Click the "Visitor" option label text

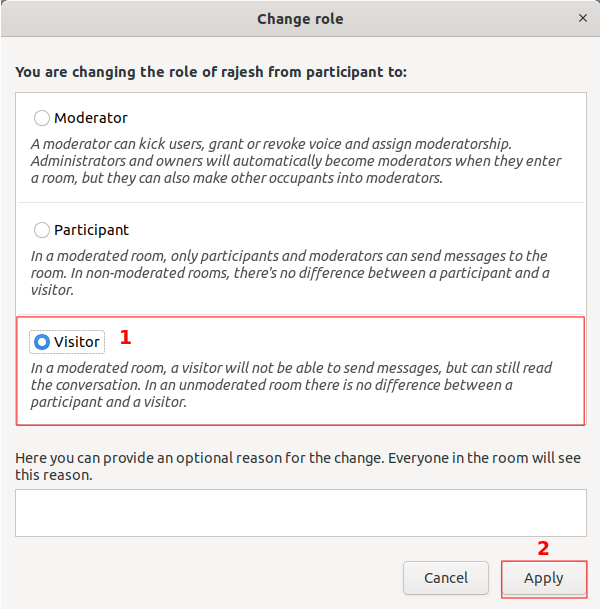(77, 342)
